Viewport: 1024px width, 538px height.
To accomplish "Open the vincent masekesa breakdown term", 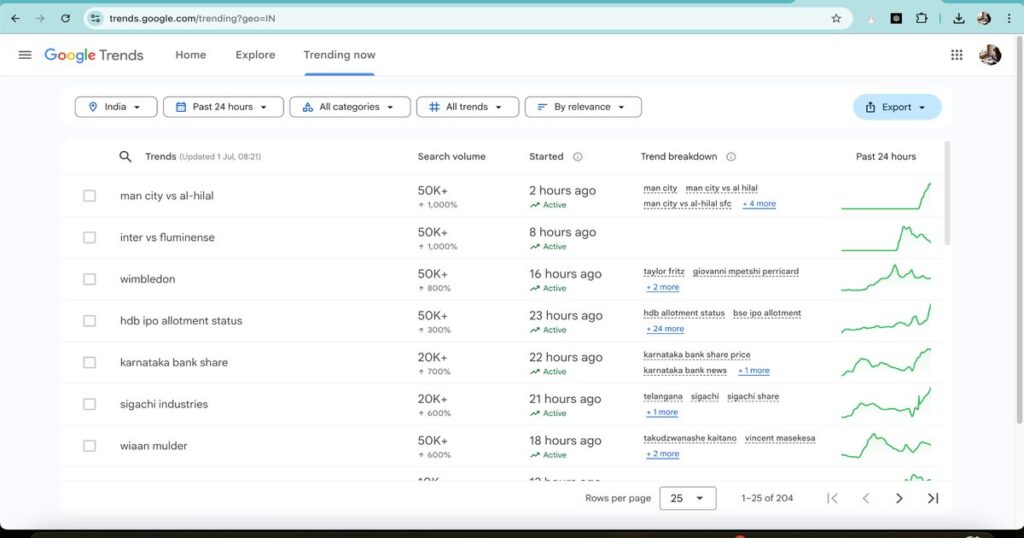I will click(780, 438).
